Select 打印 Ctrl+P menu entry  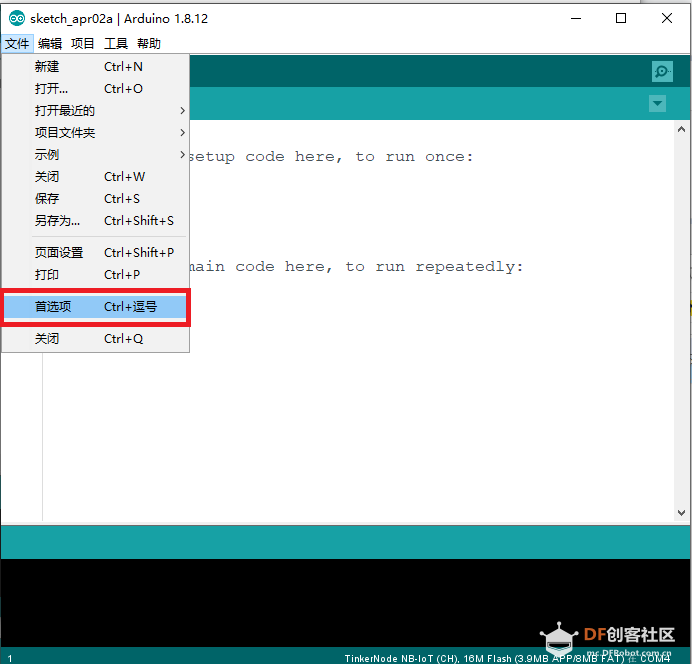pyautogui.click(x=95, y=275)
